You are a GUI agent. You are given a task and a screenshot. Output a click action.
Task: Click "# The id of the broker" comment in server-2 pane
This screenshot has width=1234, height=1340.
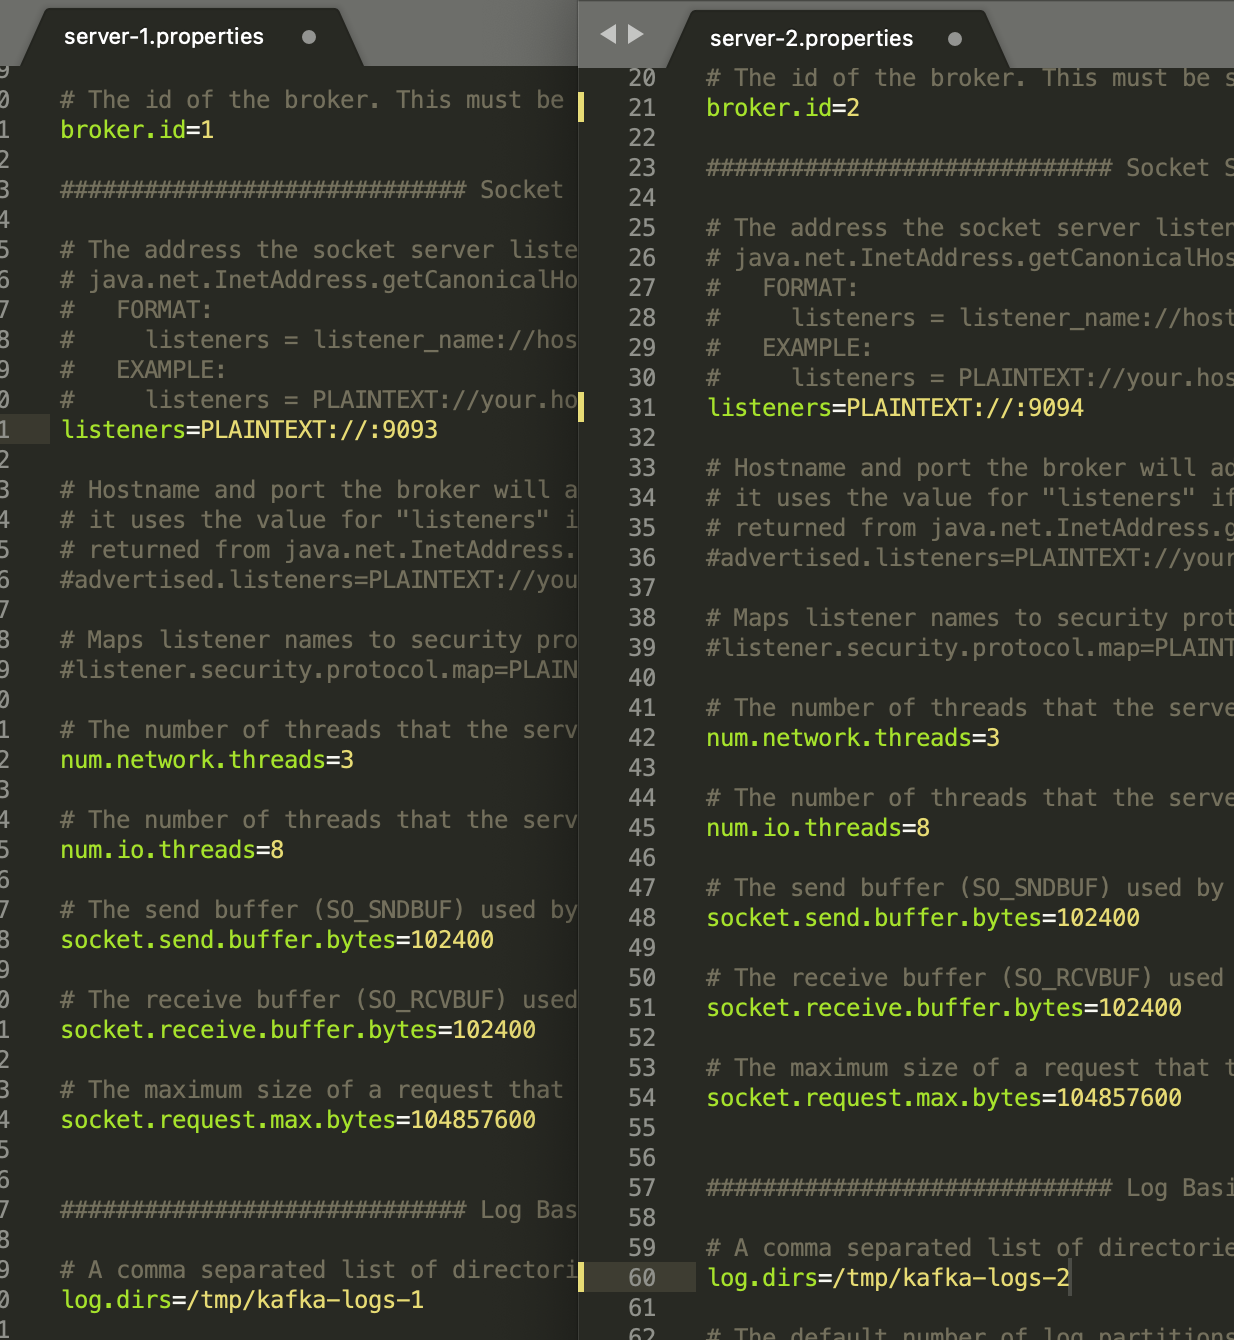pyautogui.click(x=970, y=78)
